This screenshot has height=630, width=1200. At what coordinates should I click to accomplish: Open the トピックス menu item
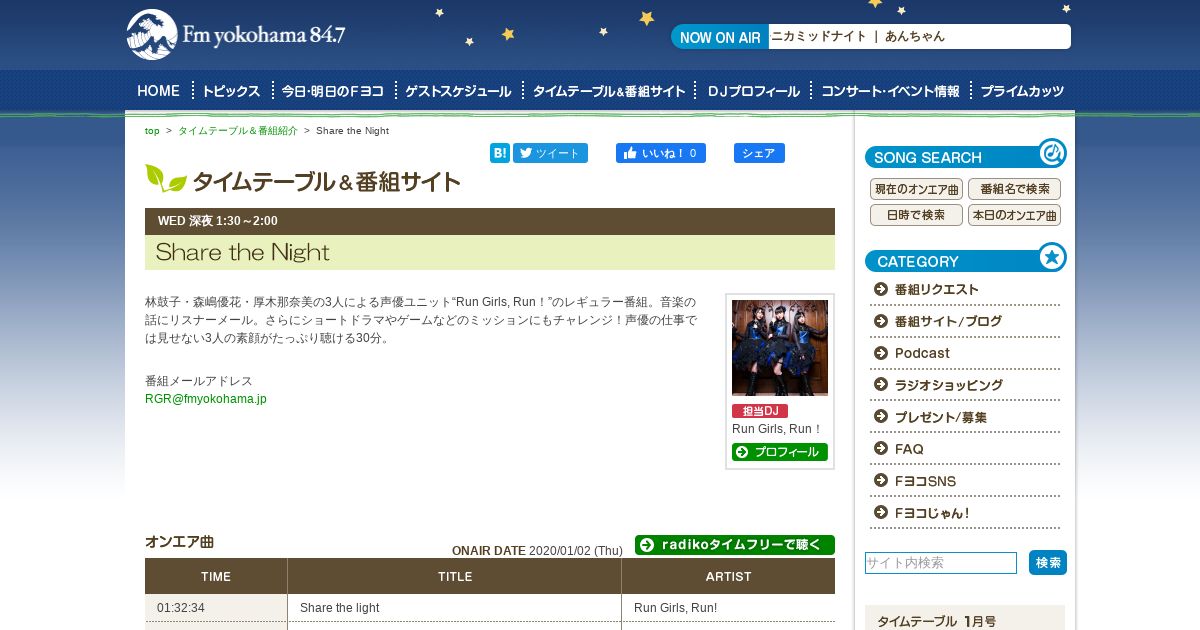coord(231,91)
